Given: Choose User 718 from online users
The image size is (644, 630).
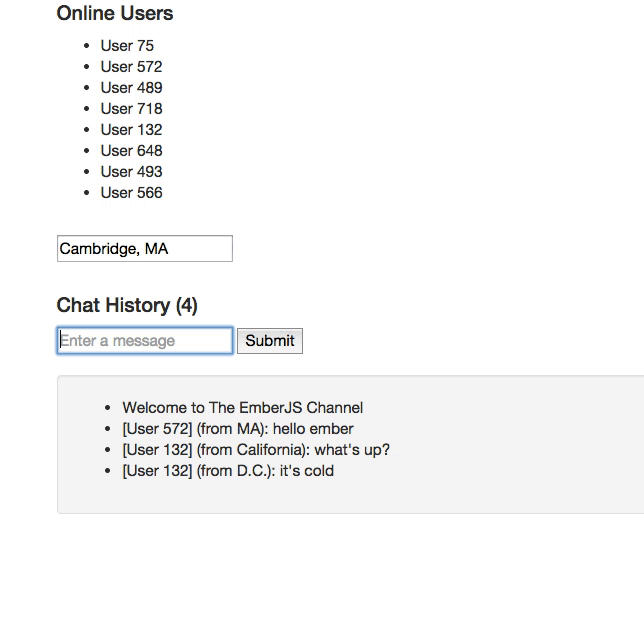Looking at the screenshot, I should coord(131,109).
